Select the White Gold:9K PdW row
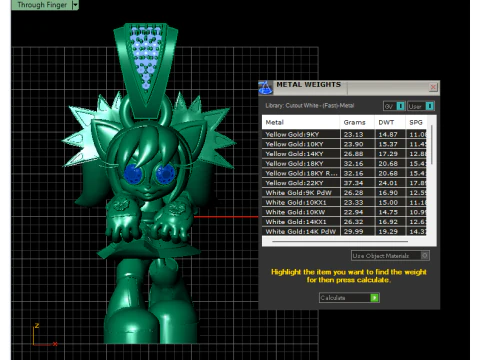Screen dimensions: 480x360 pyautogui.click(x=344, y=192)
